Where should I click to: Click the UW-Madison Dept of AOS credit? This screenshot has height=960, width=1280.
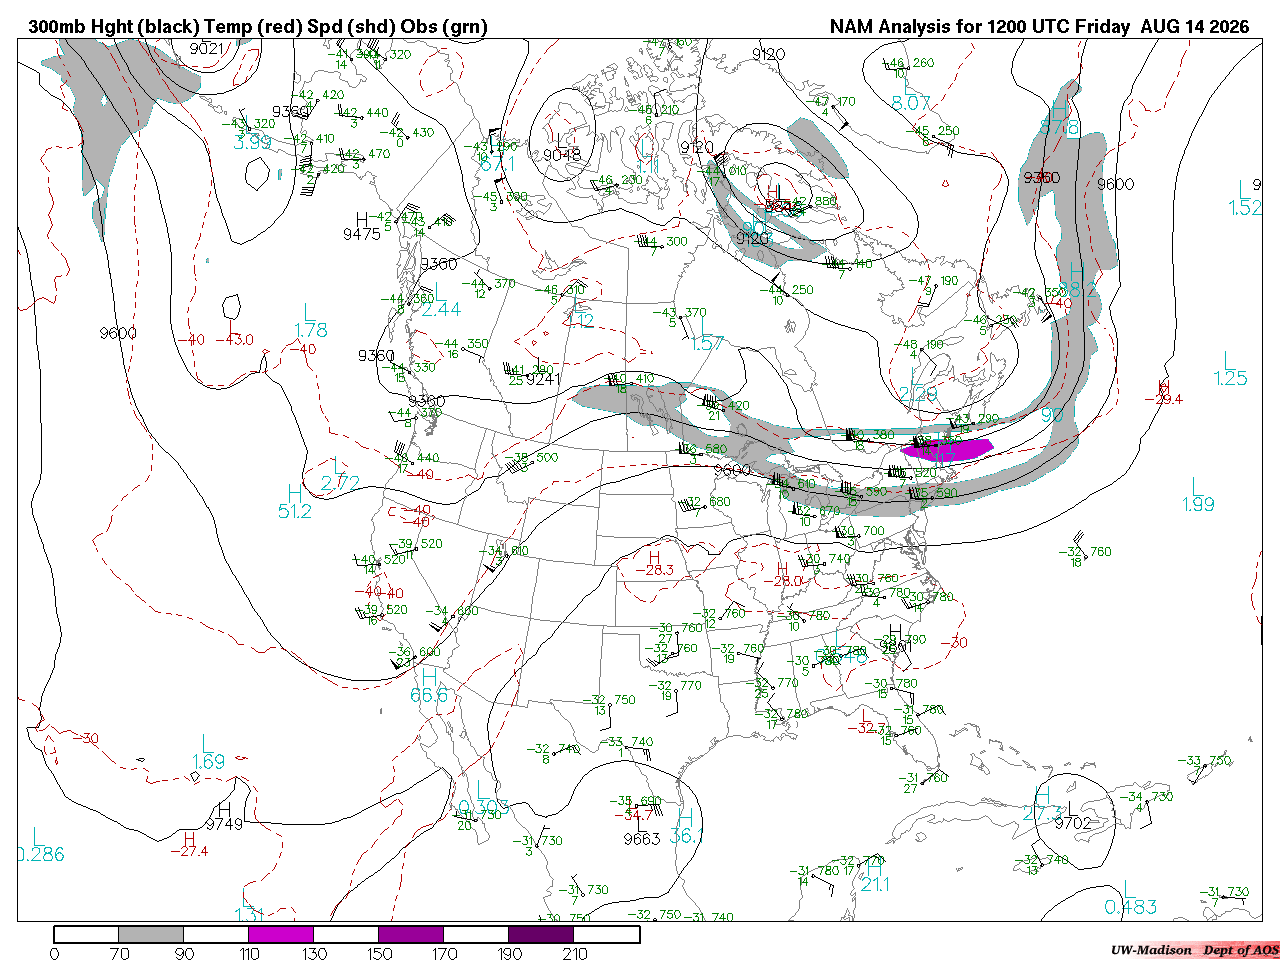(x=1194, y=950)
